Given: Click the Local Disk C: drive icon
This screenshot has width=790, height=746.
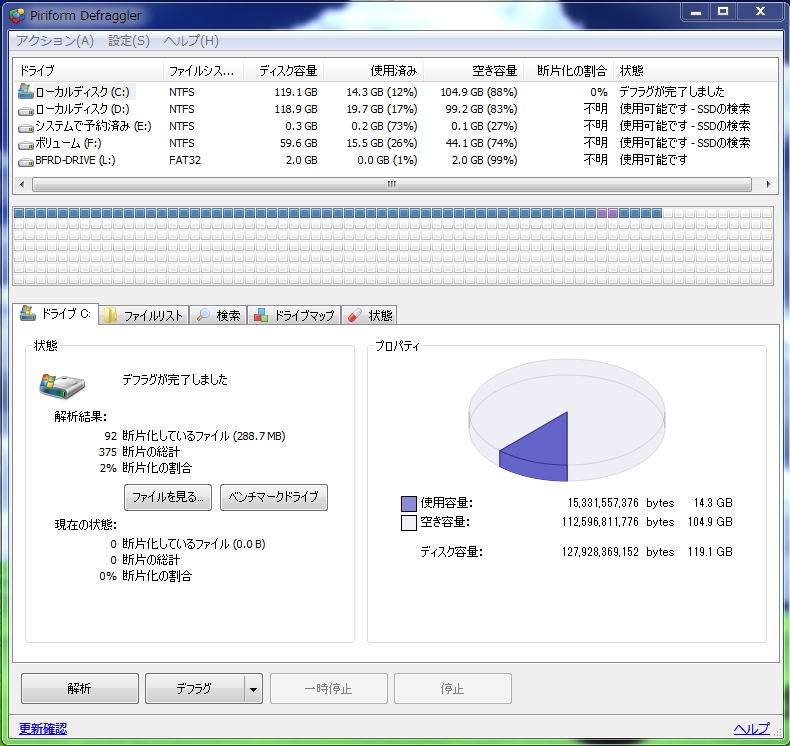Looking at the screenshot, I should point(25,91).
